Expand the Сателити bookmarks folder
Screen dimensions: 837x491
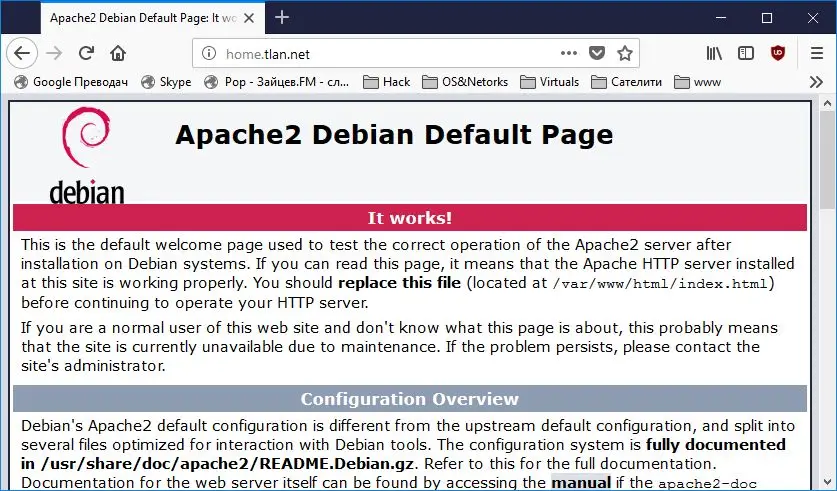[626, 82]
